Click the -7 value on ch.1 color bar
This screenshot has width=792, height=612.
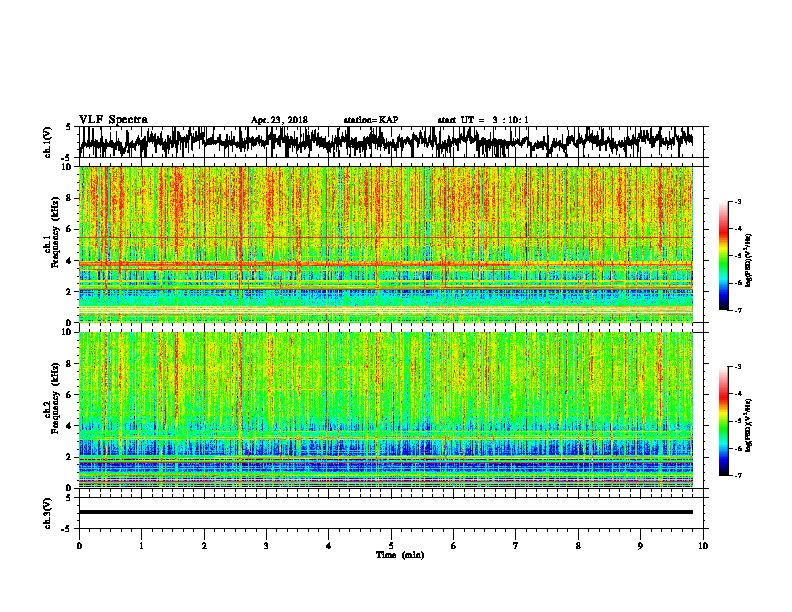738,310
